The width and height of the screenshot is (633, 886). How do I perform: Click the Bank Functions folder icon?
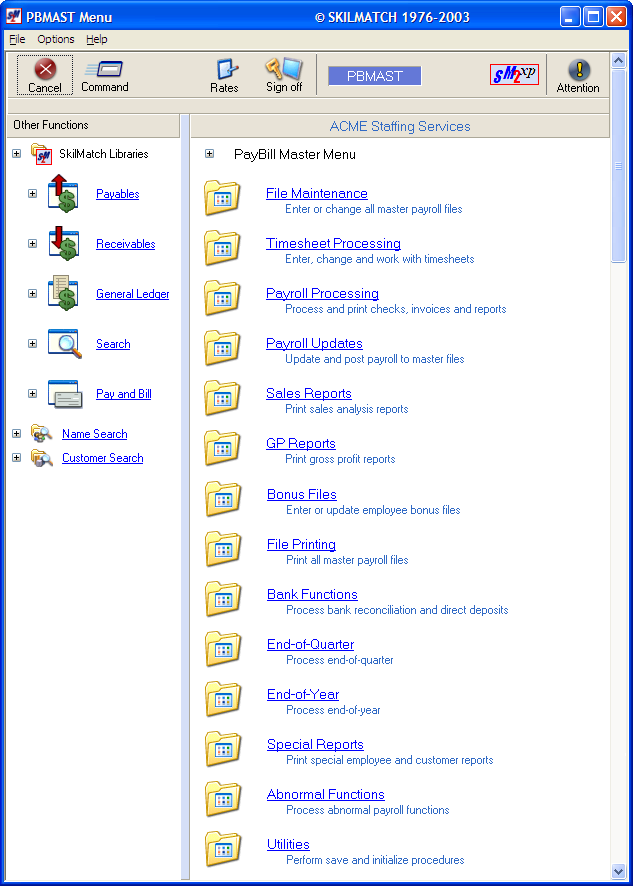pyautogui.click(x=223, y=599)
